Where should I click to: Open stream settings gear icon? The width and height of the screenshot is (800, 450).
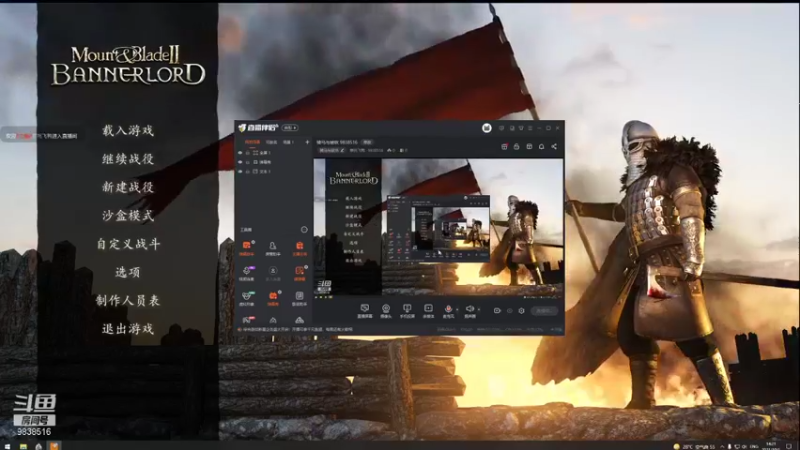[521, 310]
